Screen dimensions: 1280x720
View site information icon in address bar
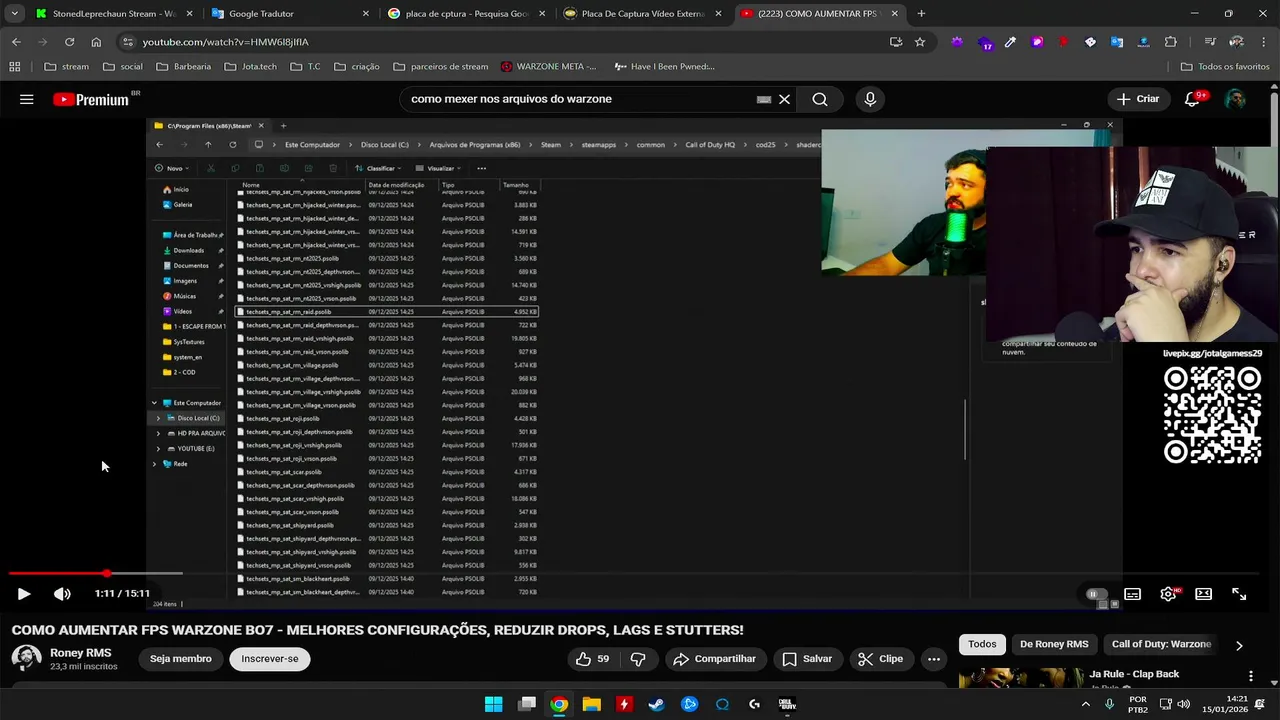(126, 42)
